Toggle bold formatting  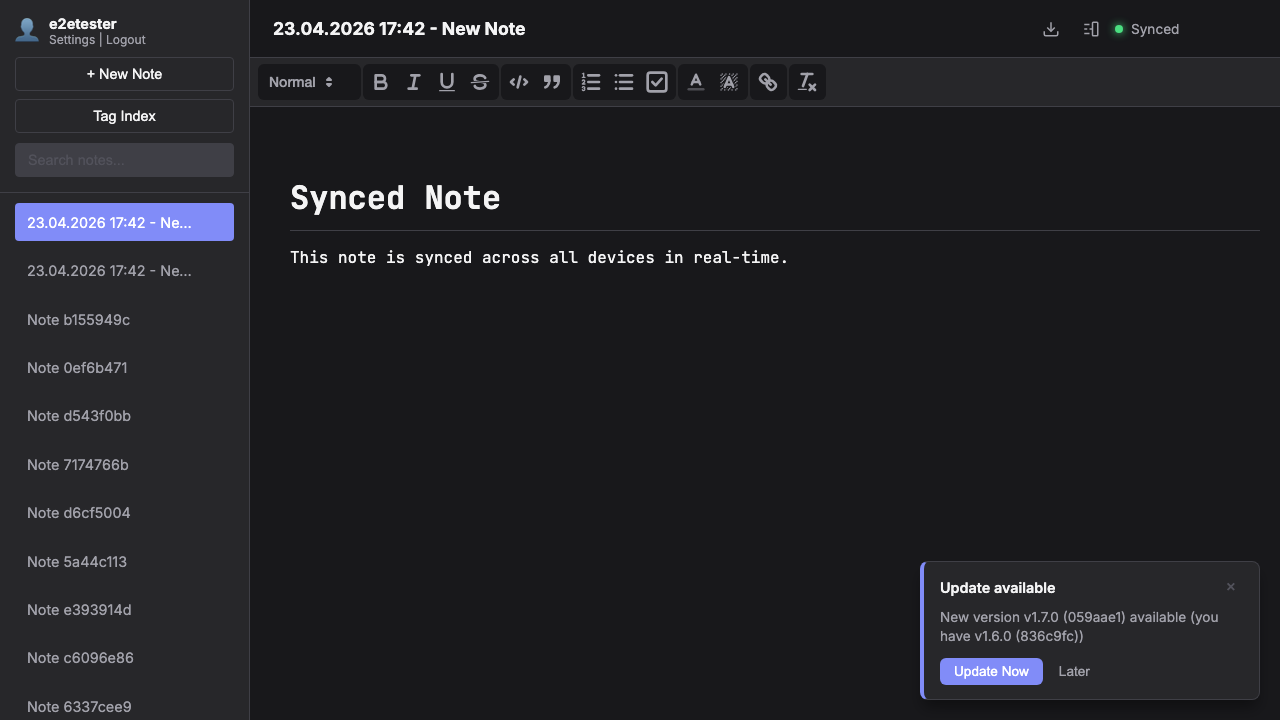click(x=380, y=82)
